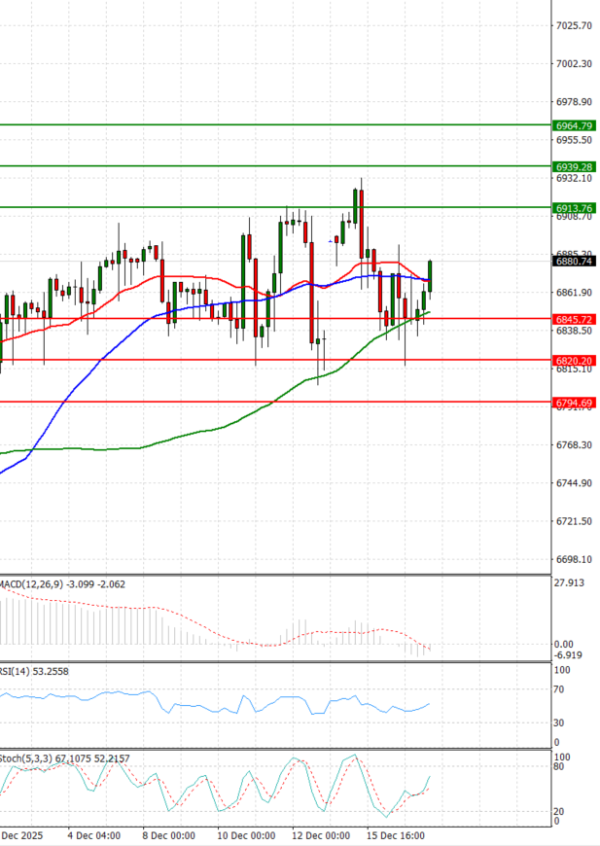Click the 15 Dec 16:00 time axis label
Image resolution: width=600 pixels, height=846 pixels.
click(x=398, y=833)
